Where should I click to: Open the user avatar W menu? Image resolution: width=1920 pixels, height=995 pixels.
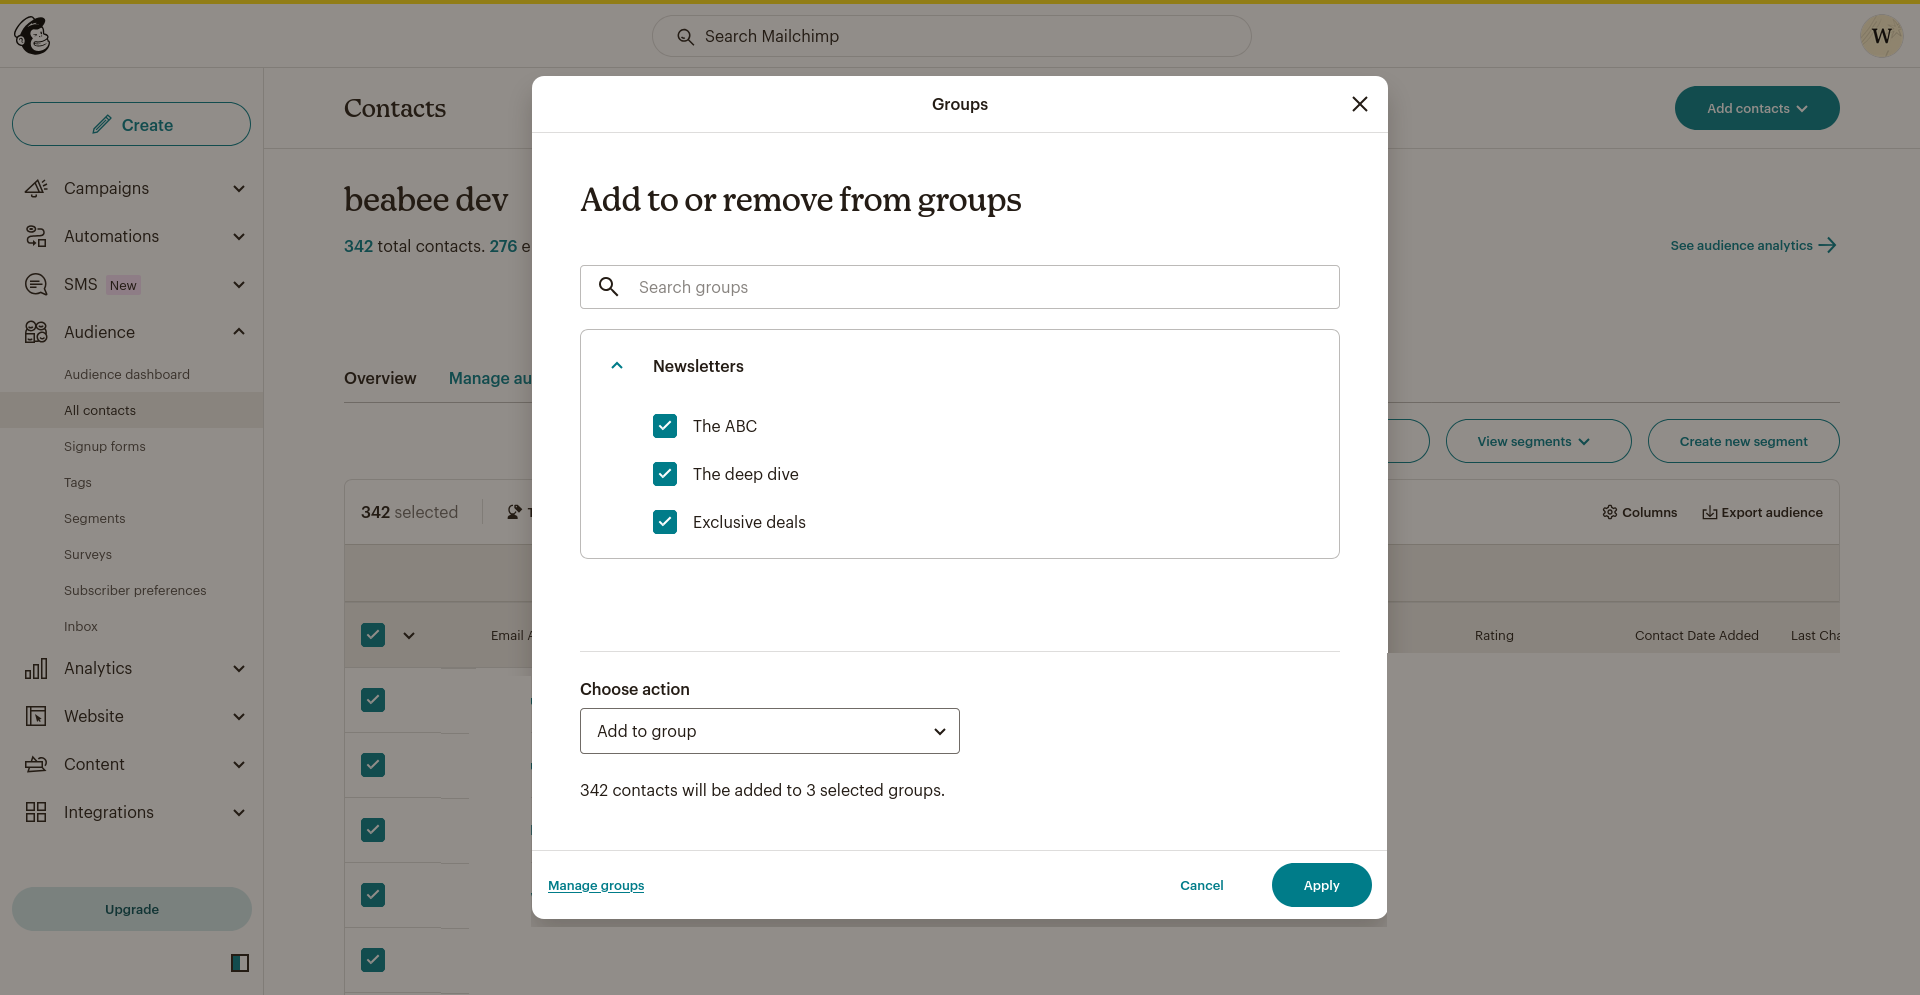click(x=1881, y=36)
